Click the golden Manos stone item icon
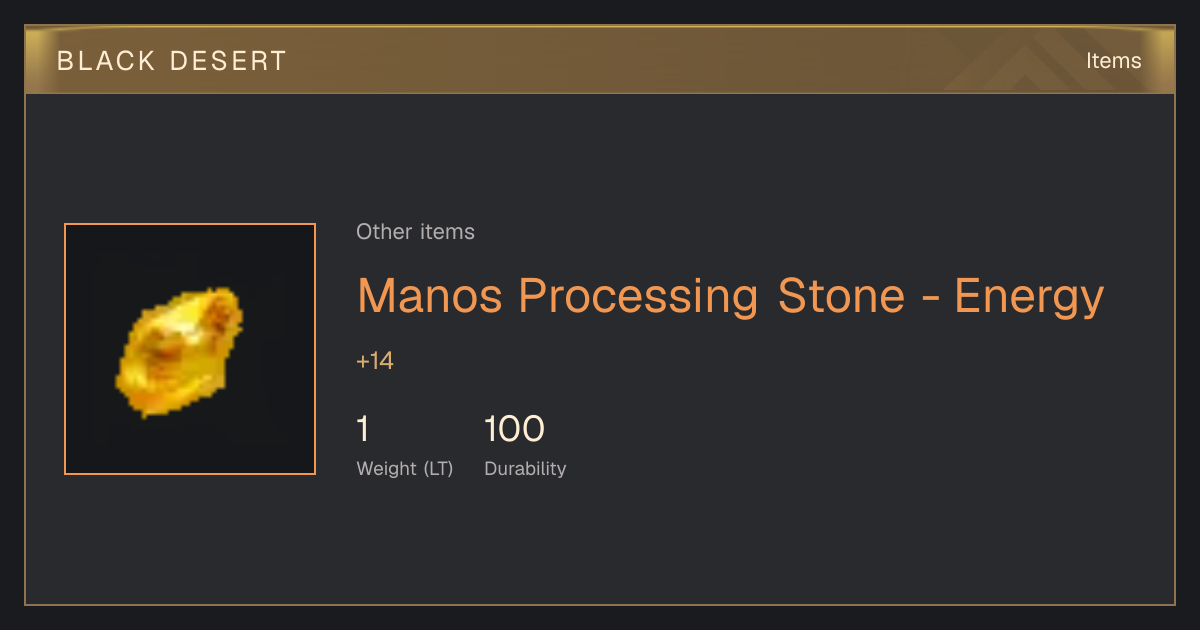The height and width of the screenshot is (630, 1200). [180, 351]
